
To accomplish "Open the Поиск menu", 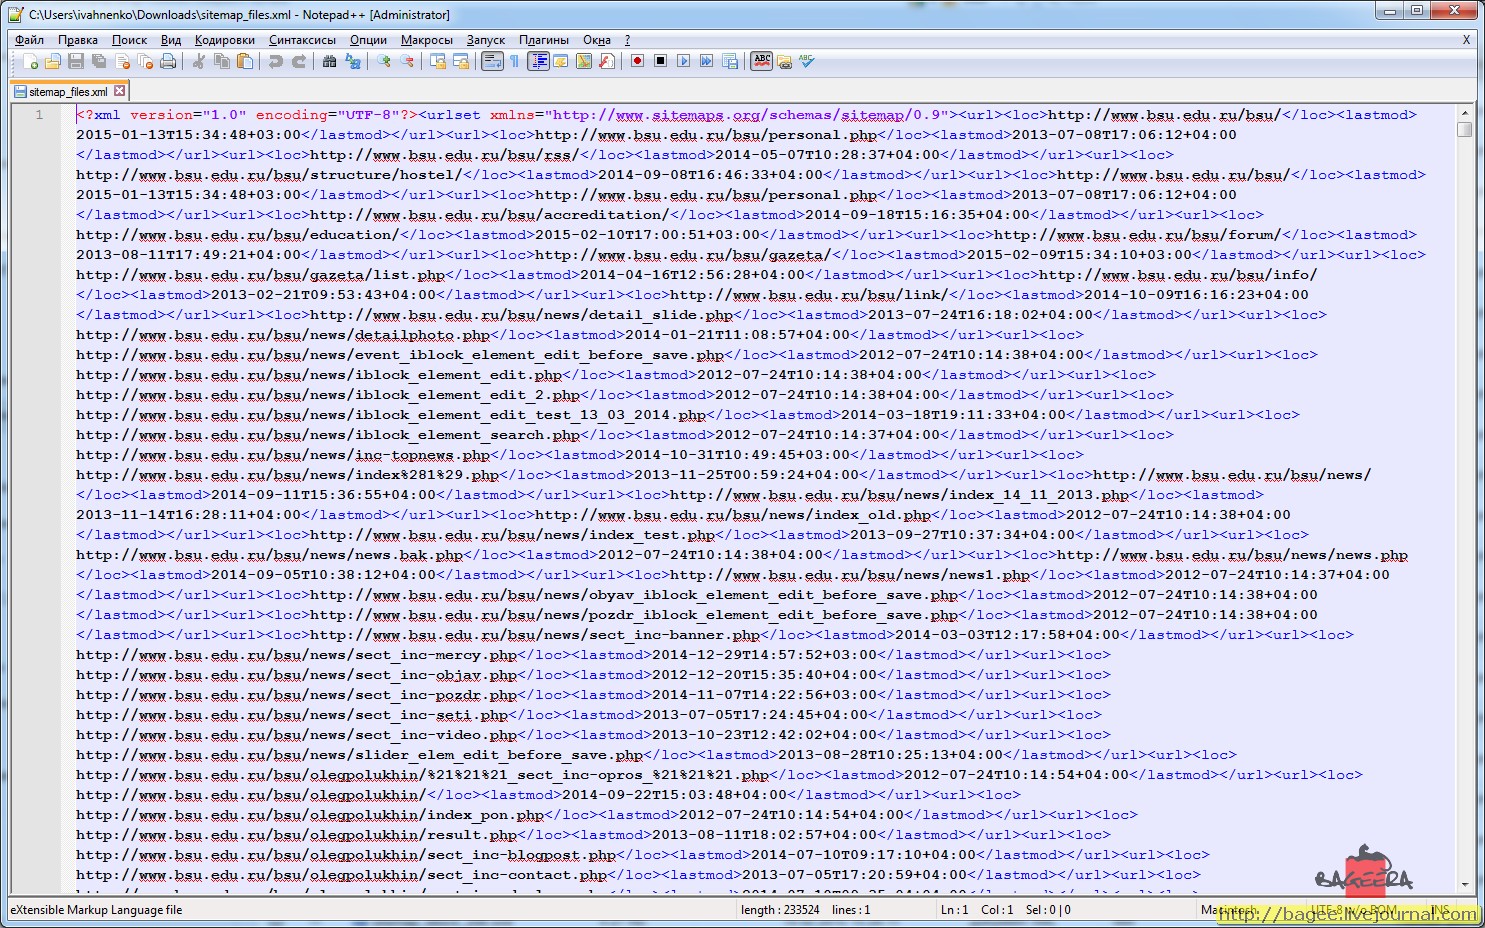I will pos(129,40).
